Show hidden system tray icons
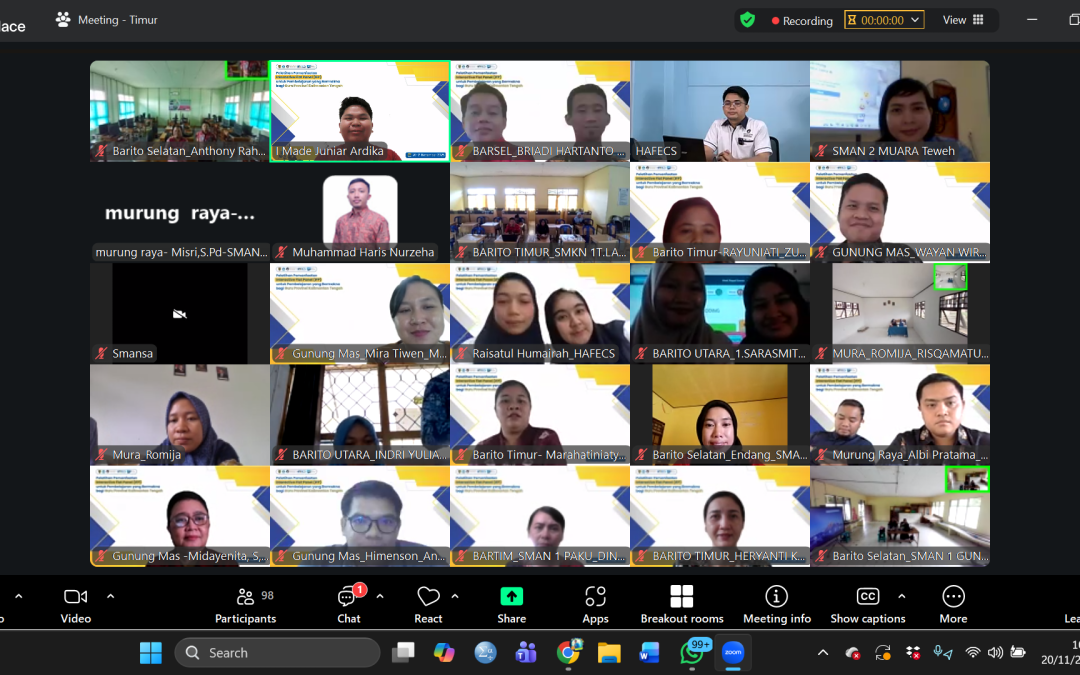 tap(822, 652)
